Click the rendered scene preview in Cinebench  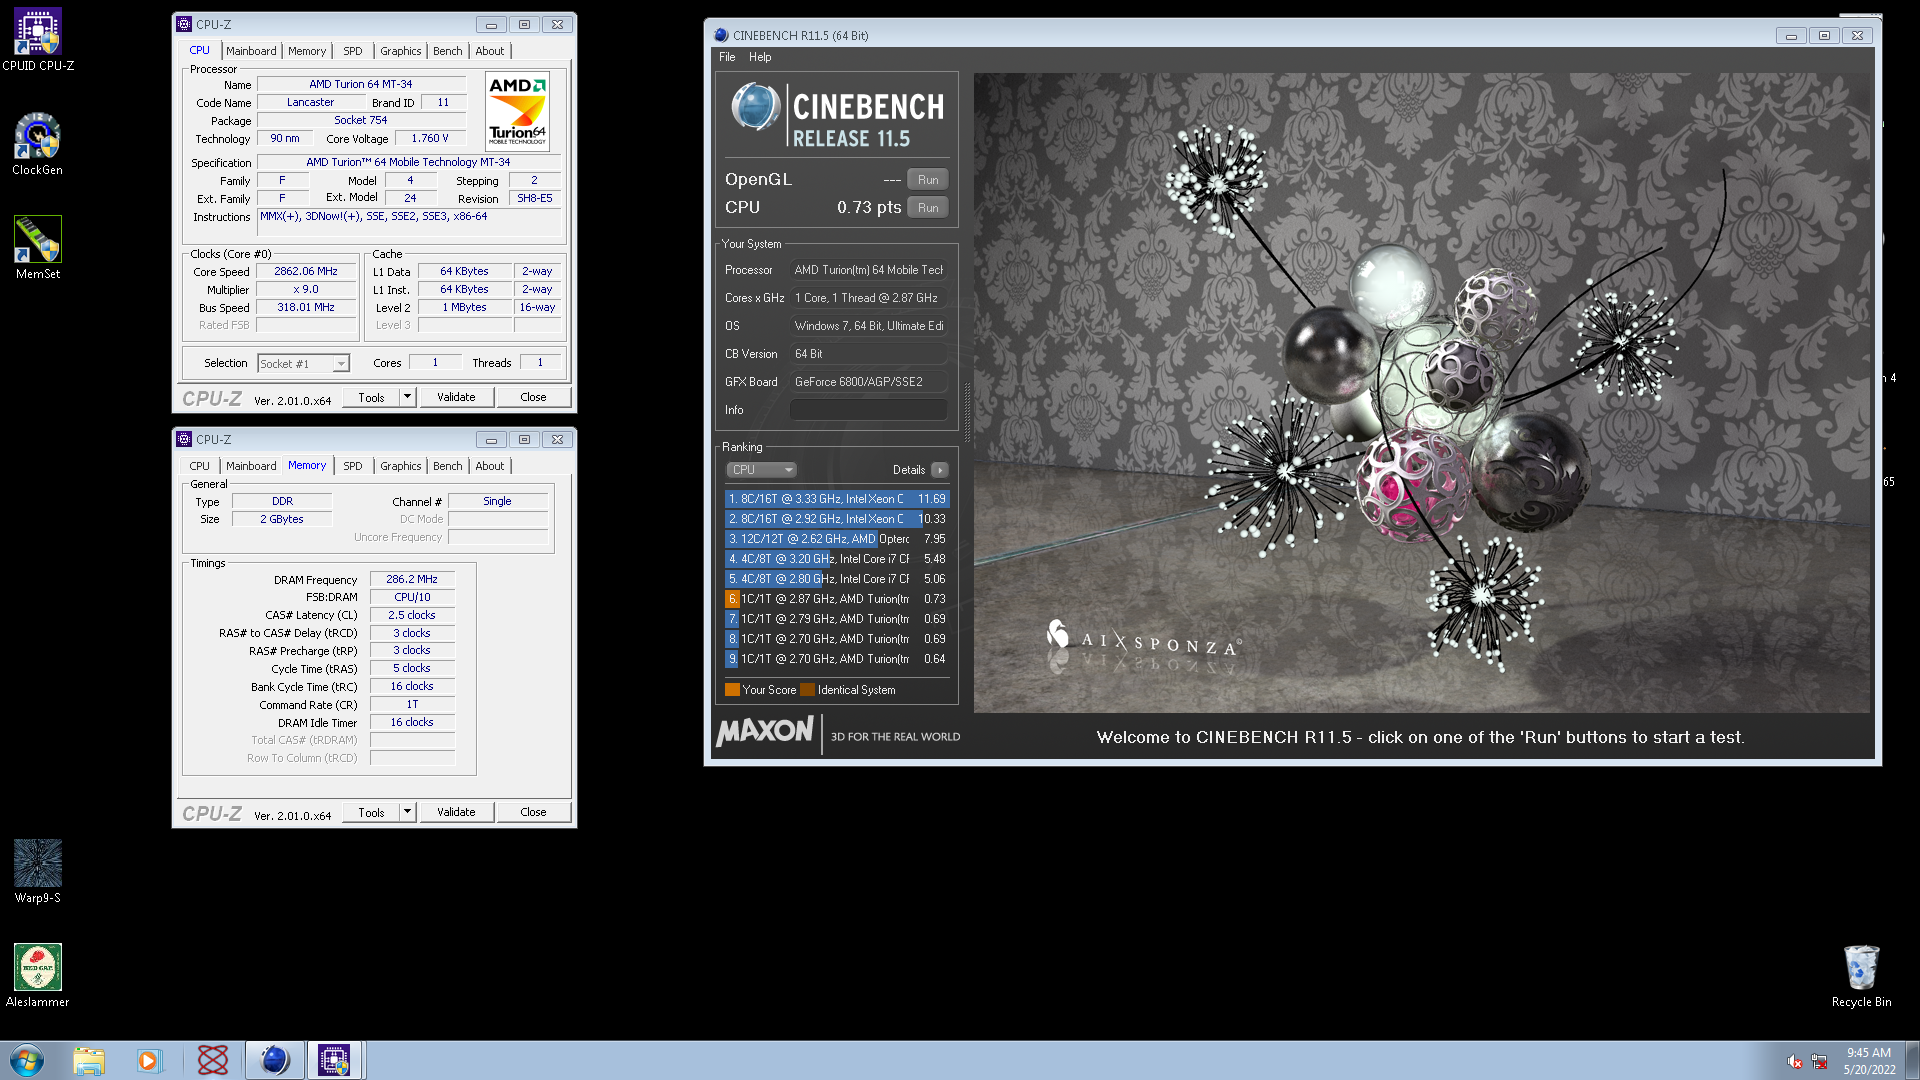coord(1422,392)
